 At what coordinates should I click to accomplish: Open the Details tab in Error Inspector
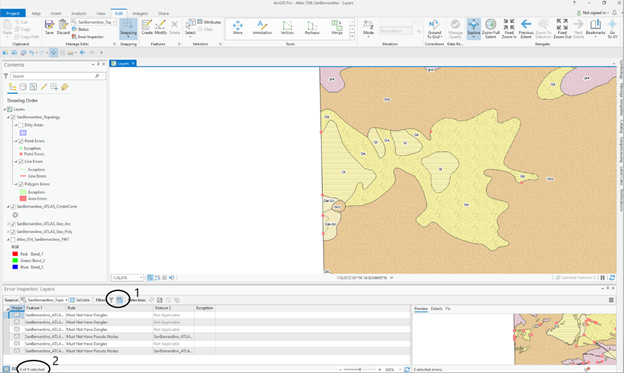click(x=437, y=309)
